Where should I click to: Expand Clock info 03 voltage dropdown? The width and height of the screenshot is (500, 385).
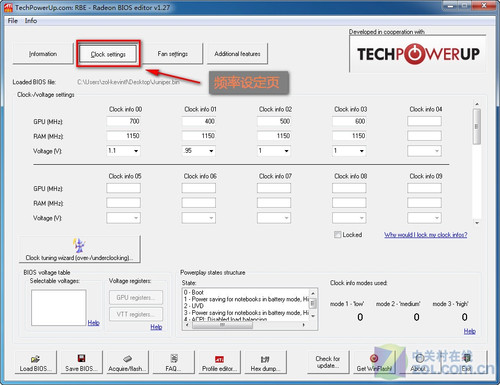pyautogui.click(x=361, y=151)
